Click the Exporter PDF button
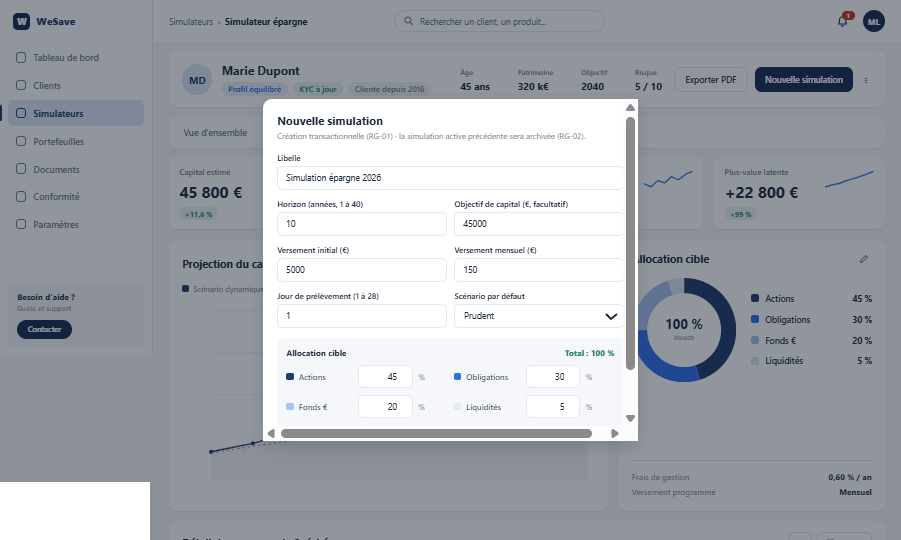The width and height of the screenshot is (901, 540). pyautogui.click(x=710, y=80)
